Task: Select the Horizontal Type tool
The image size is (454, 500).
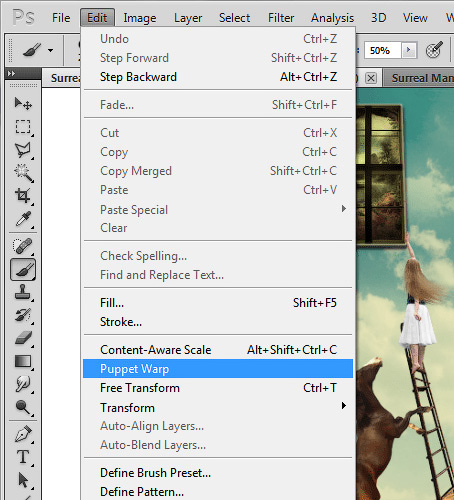Action: (23, 457)
